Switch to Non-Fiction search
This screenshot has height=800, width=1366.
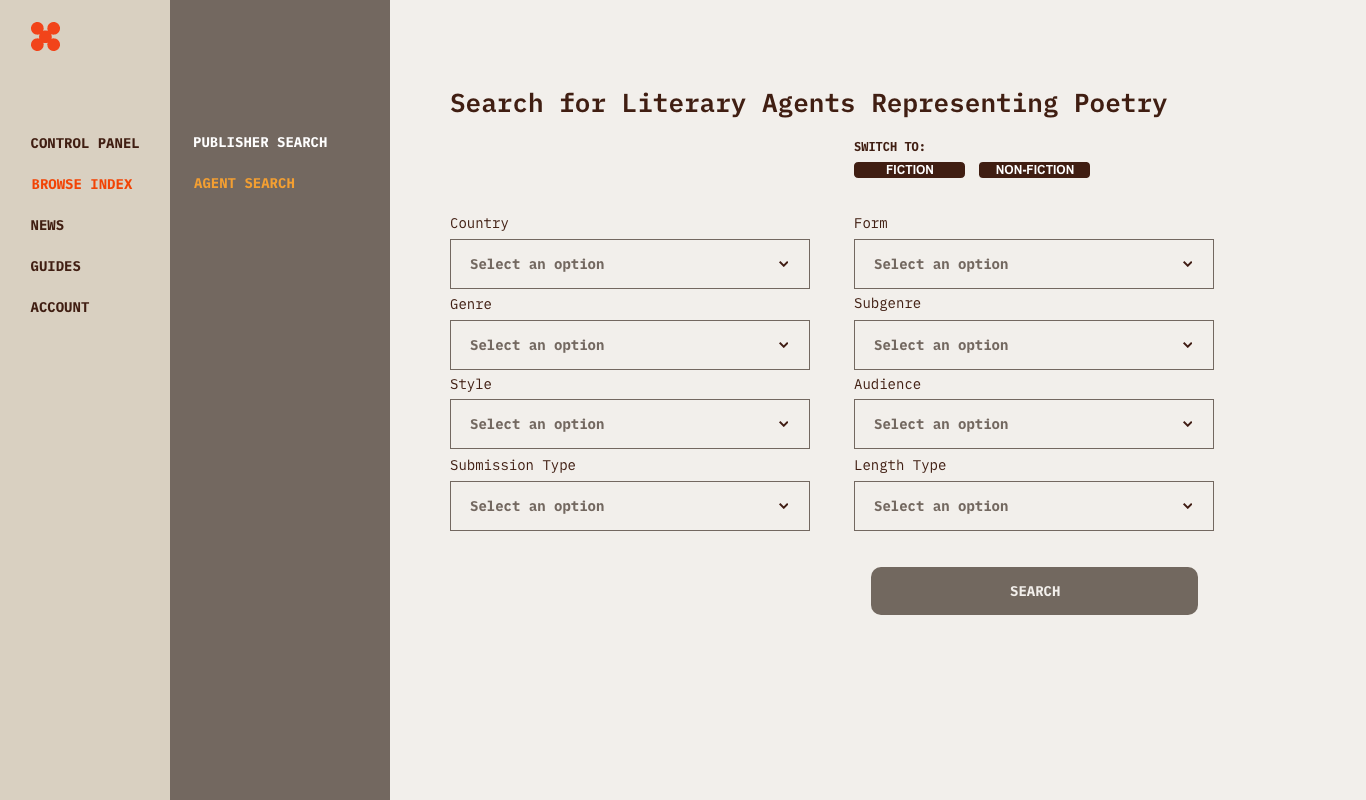[1034, 170]
